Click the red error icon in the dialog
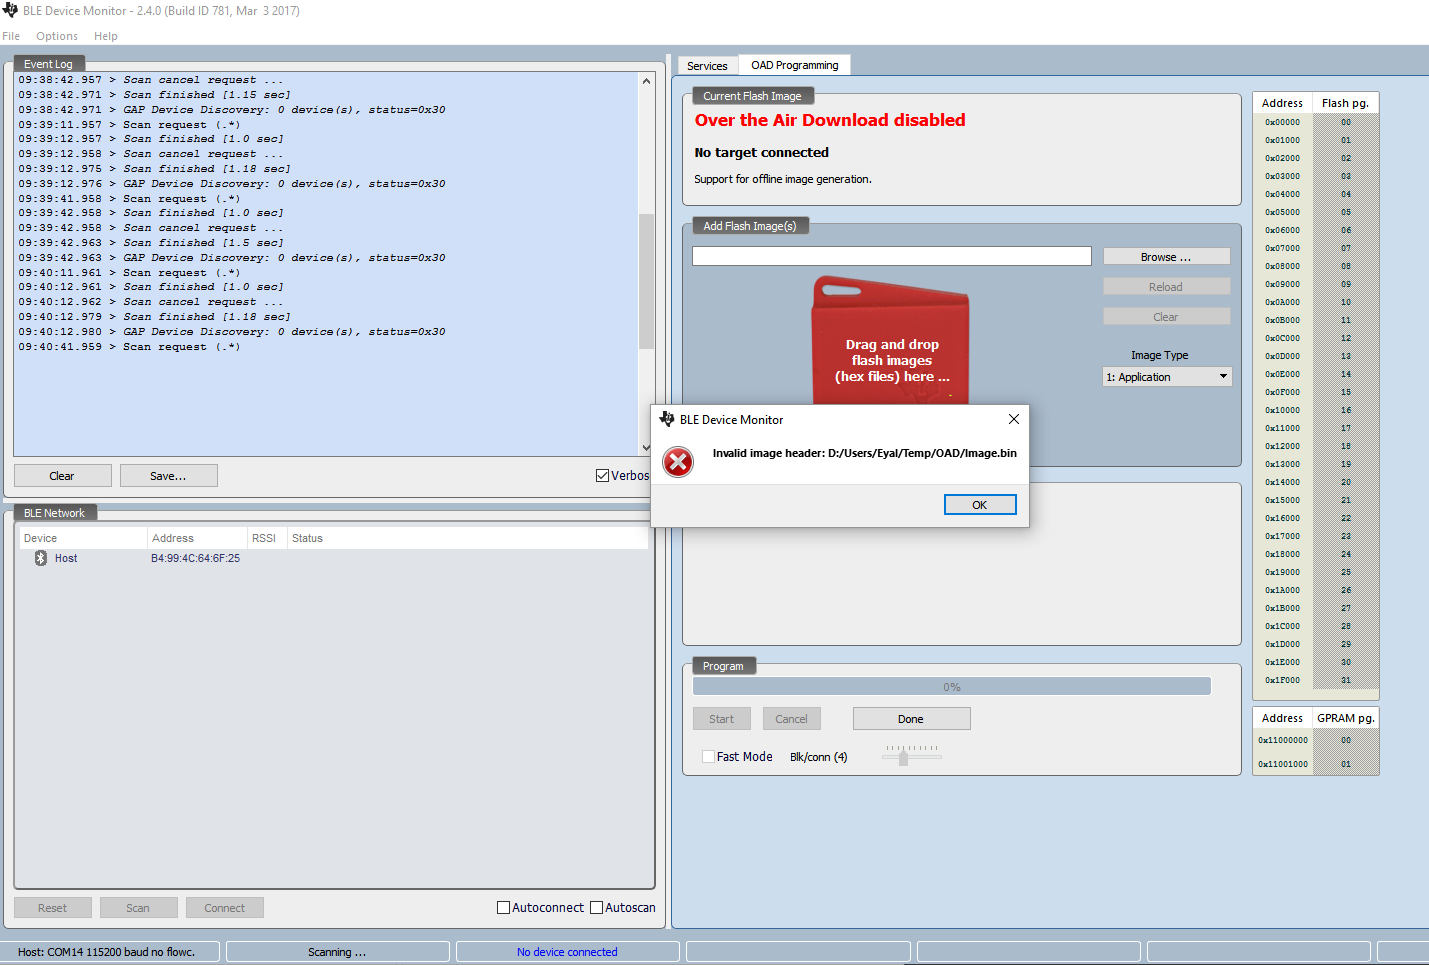This screenshot has height=965, width=1429. 678,461
